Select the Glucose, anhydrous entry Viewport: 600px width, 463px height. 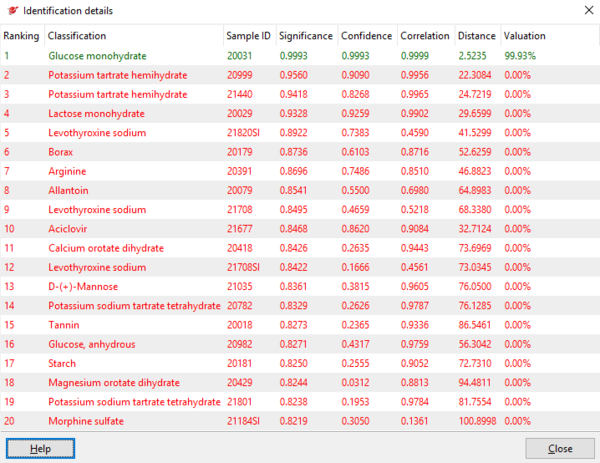click(300, 344)
